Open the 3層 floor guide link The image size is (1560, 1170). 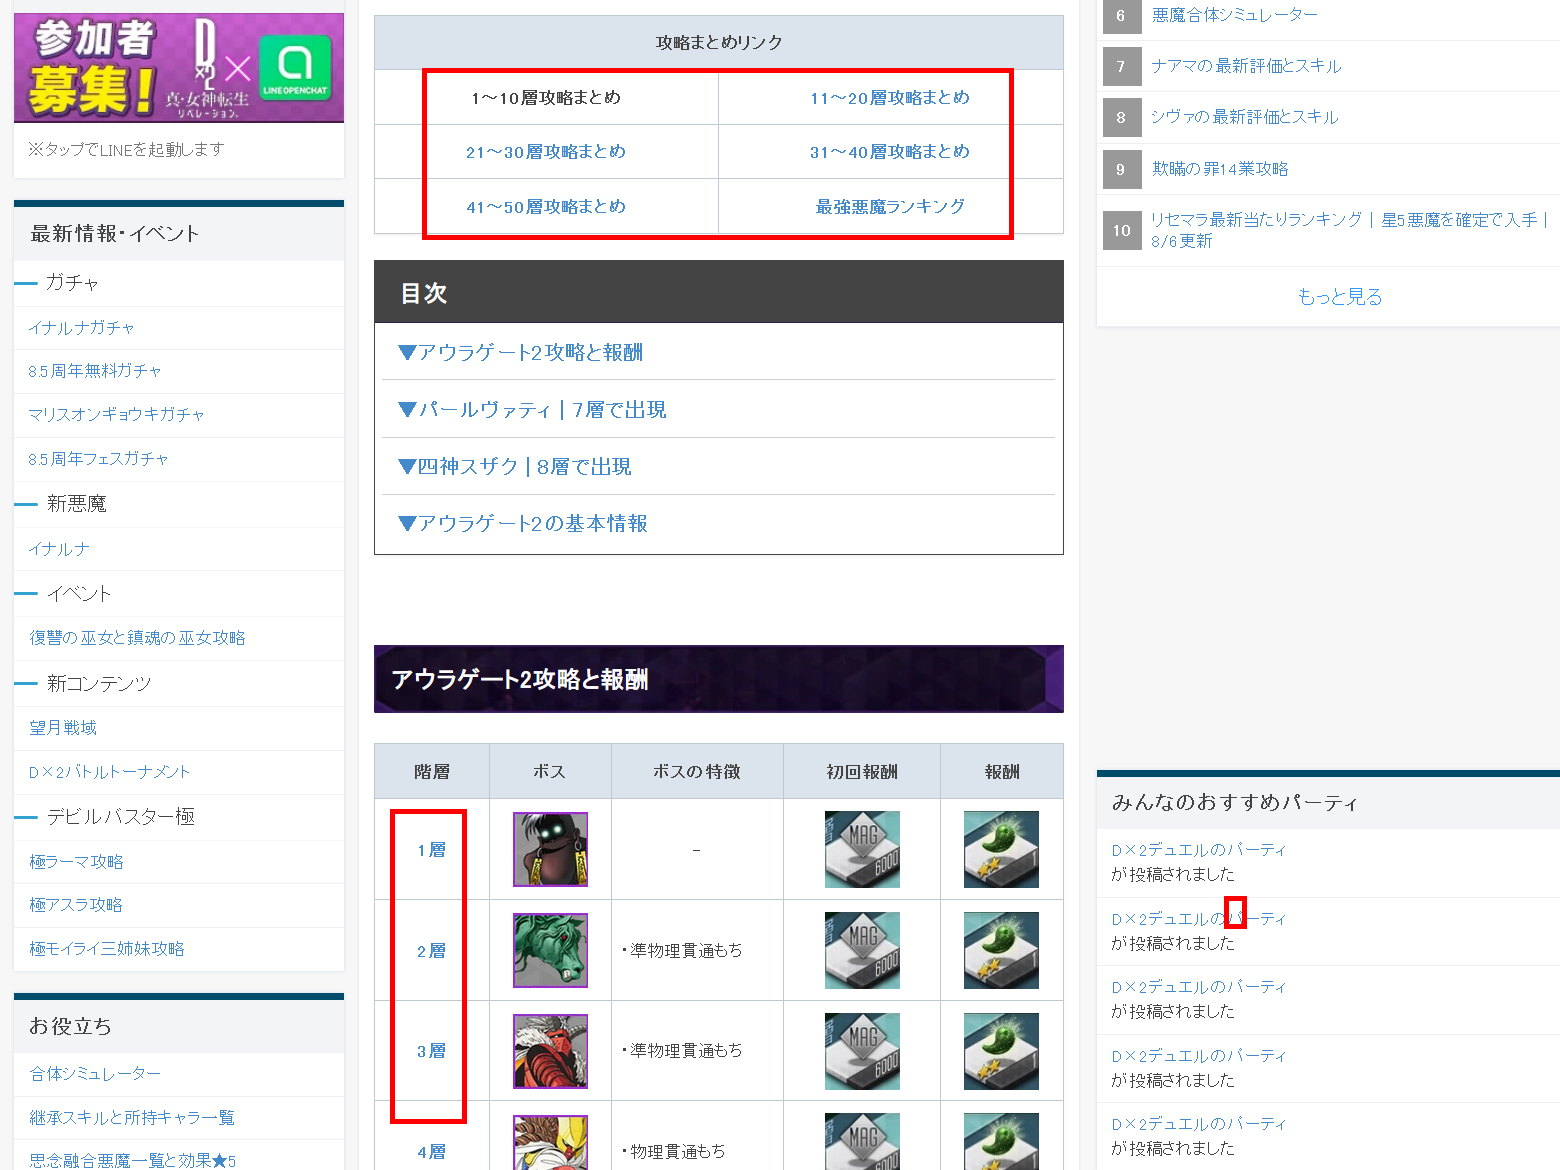click(x=432, y=1051)
